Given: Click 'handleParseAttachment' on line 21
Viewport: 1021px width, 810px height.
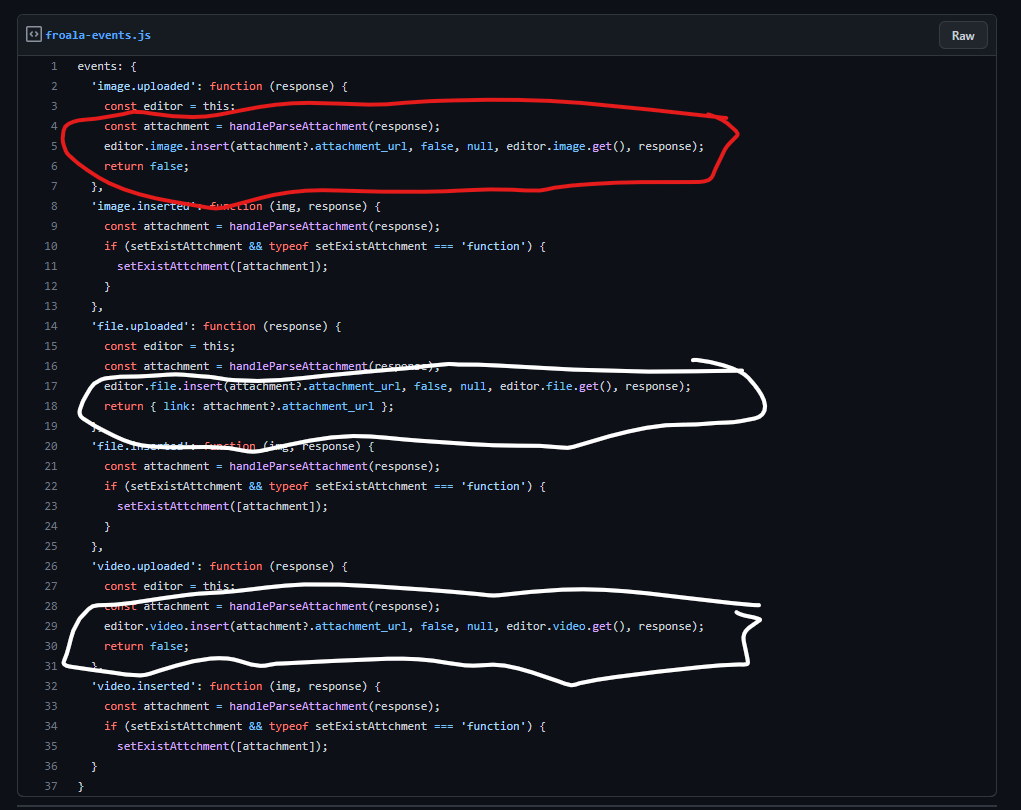Looking at the screenshot, I should point(298,466).
